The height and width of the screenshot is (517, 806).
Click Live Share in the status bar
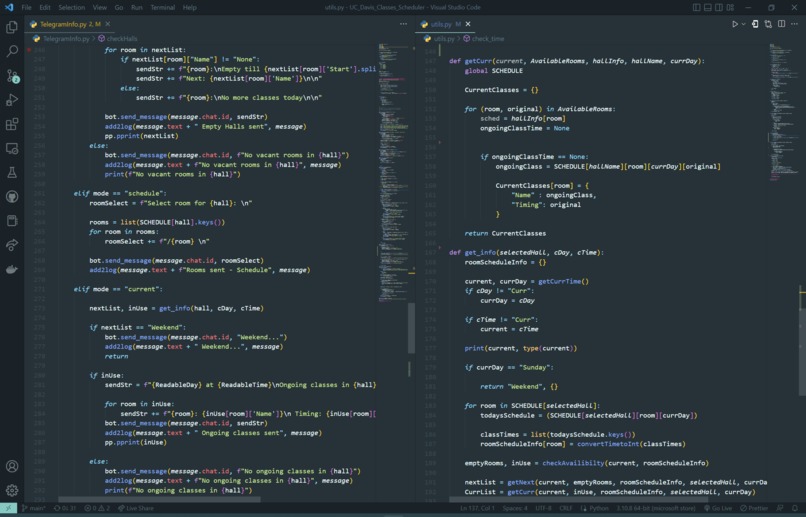[136, 508]
